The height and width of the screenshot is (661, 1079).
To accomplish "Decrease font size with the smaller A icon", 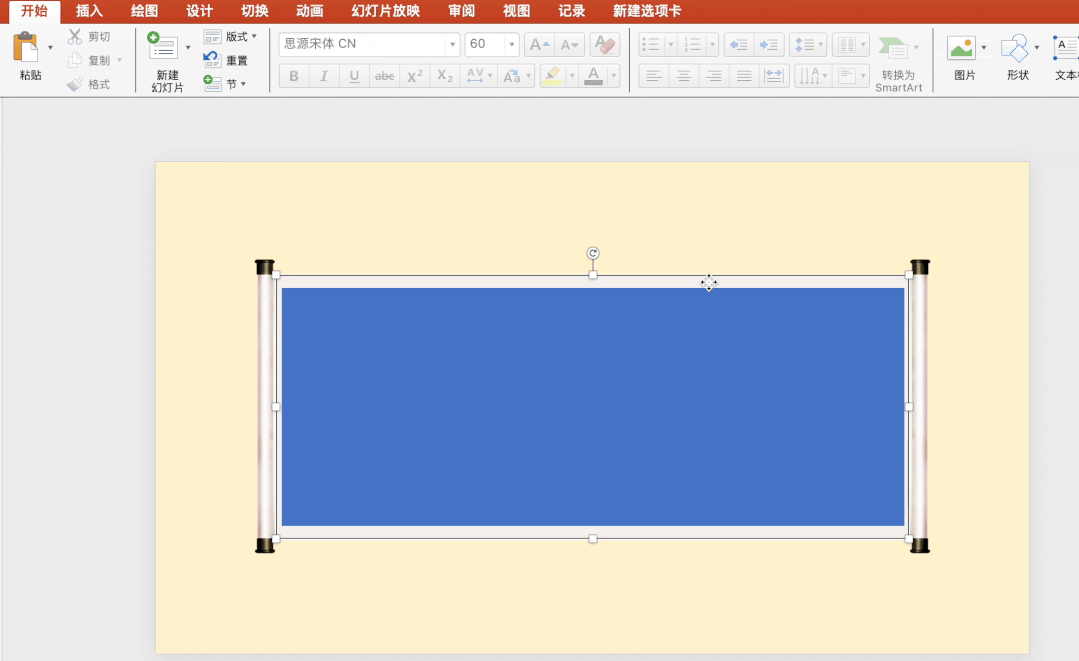I will tap(569, 45).
